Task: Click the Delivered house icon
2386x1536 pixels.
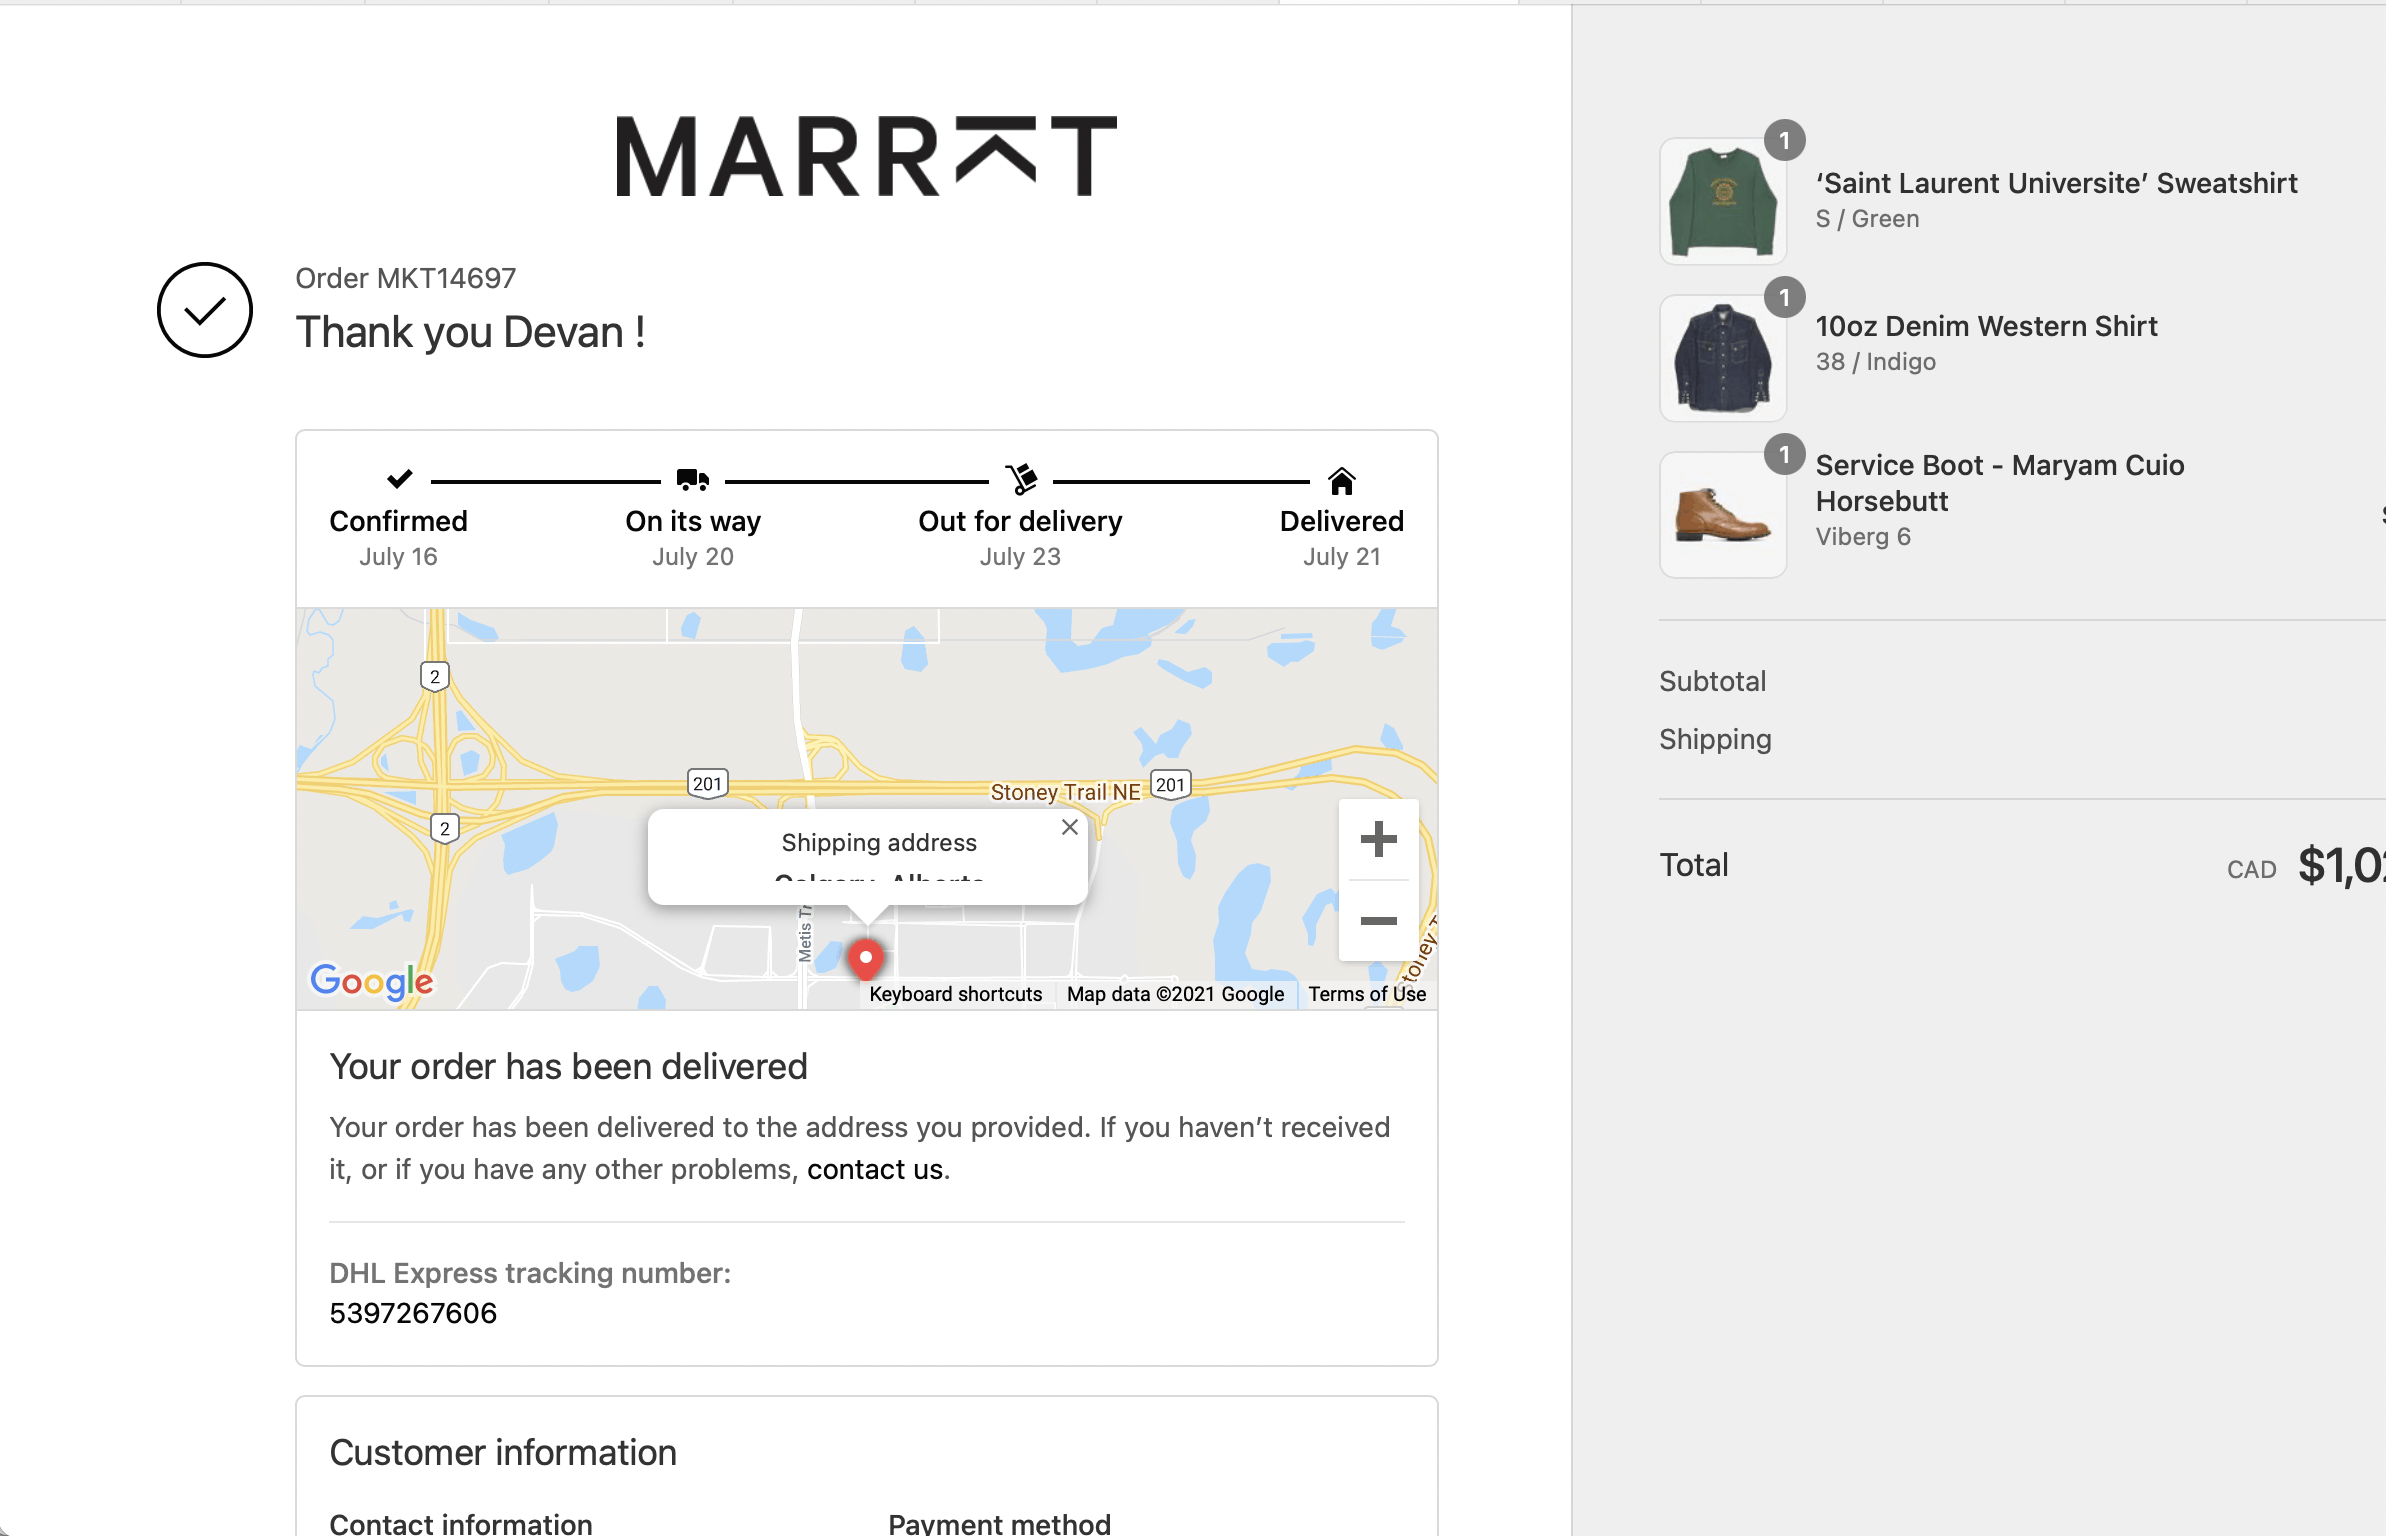Action: 1342,481
